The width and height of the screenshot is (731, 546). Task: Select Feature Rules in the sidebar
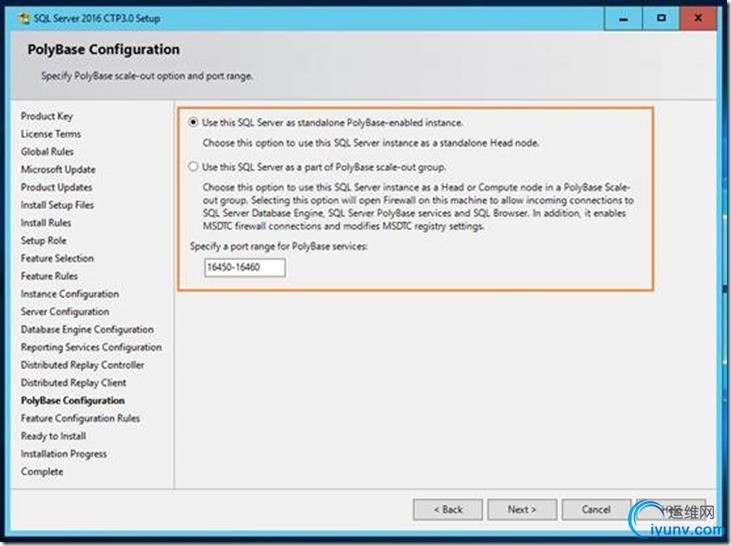pos(49,276)
